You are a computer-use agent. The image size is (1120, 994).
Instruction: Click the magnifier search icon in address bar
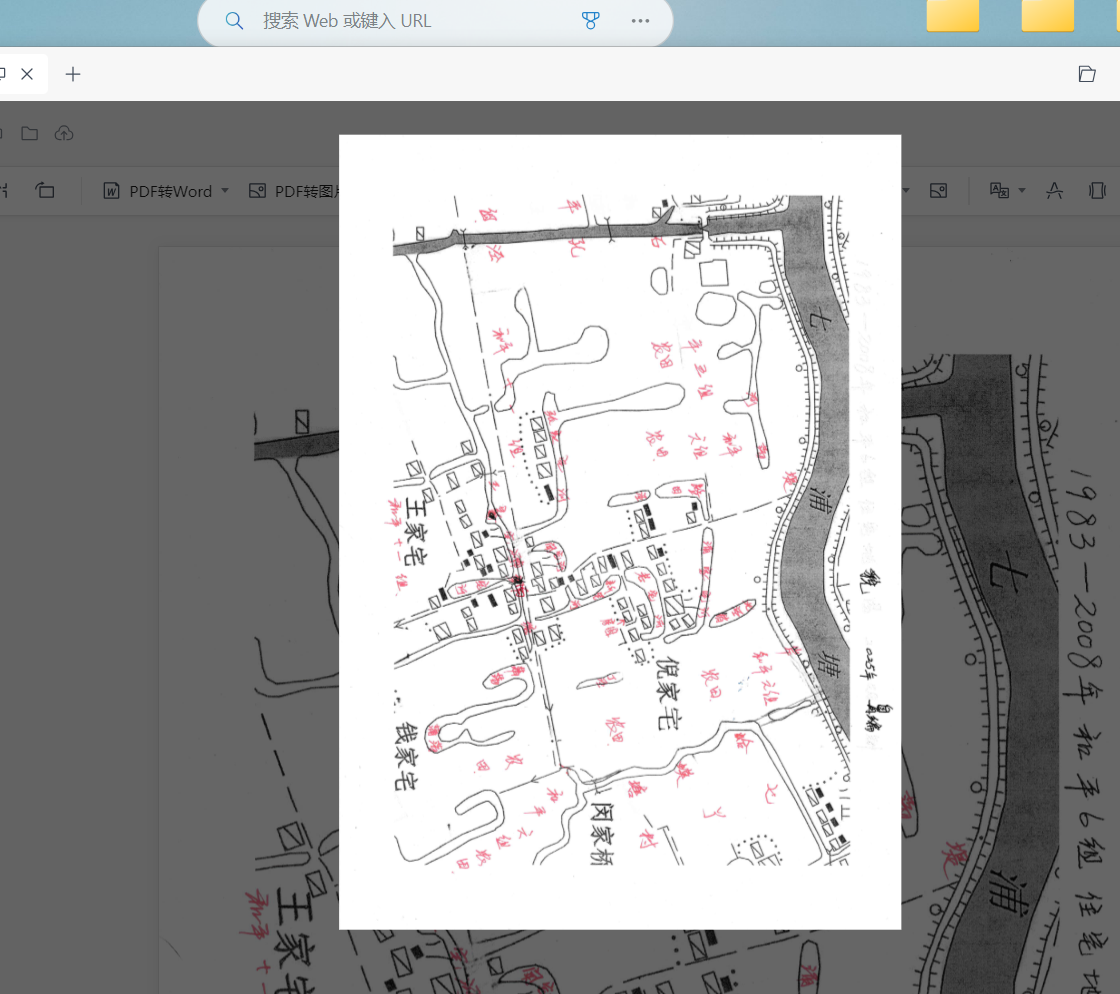[234, 21]
